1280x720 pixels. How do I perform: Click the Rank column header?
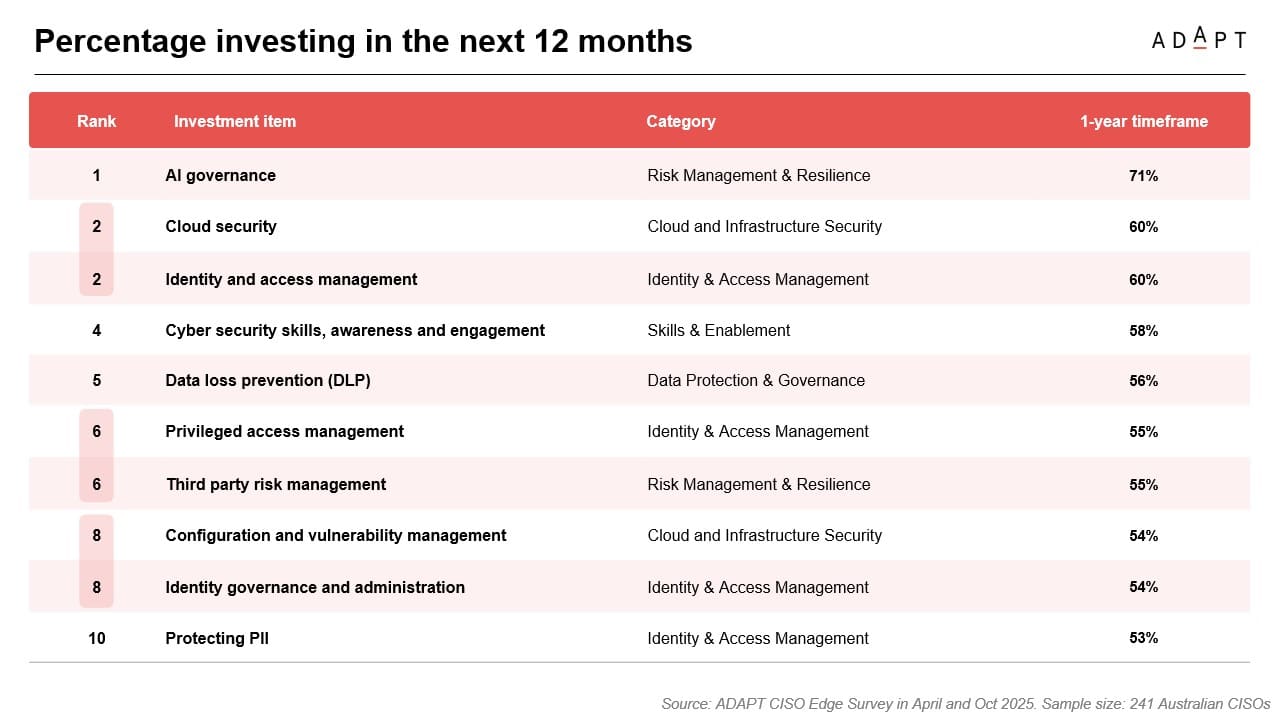pyautogui.click(x=96, y=121)
